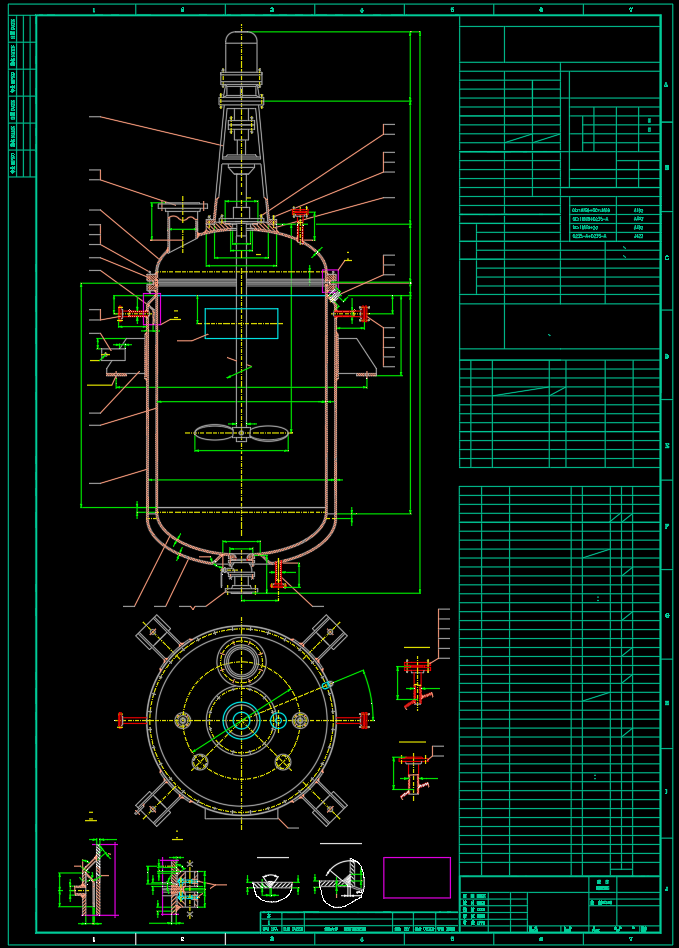Viewport: 679px width, 948px height.
Task: Select the red flange on plan view's left
Action: pyautogui.click(x=121, y=719)
